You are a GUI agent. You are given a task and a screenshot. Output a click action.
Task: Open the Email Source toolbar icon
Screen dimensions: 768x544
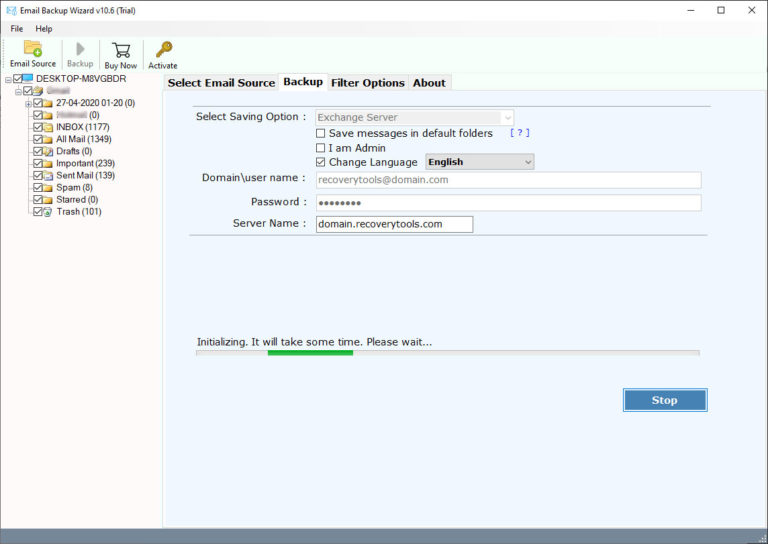(x=33, y=48)
